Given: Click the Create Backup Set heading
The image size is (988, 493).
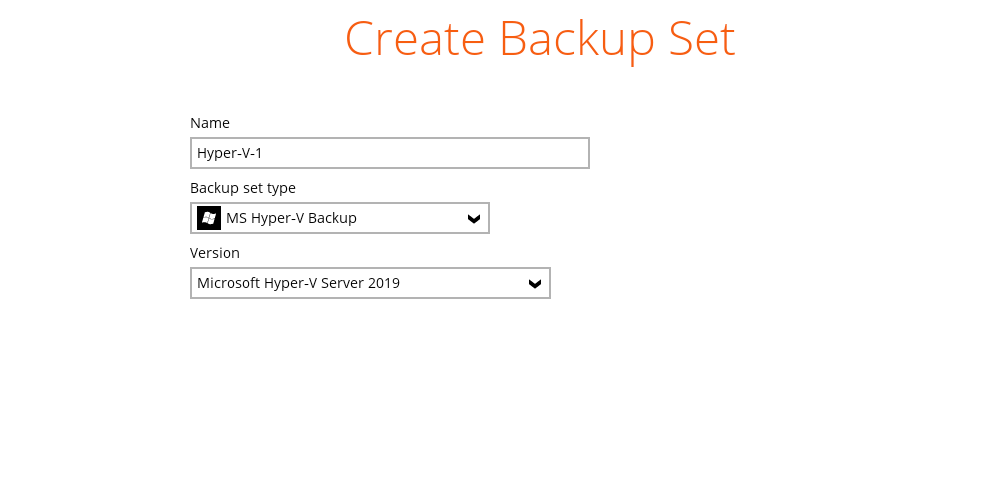Looking at the screenshot, I should 540,39.
